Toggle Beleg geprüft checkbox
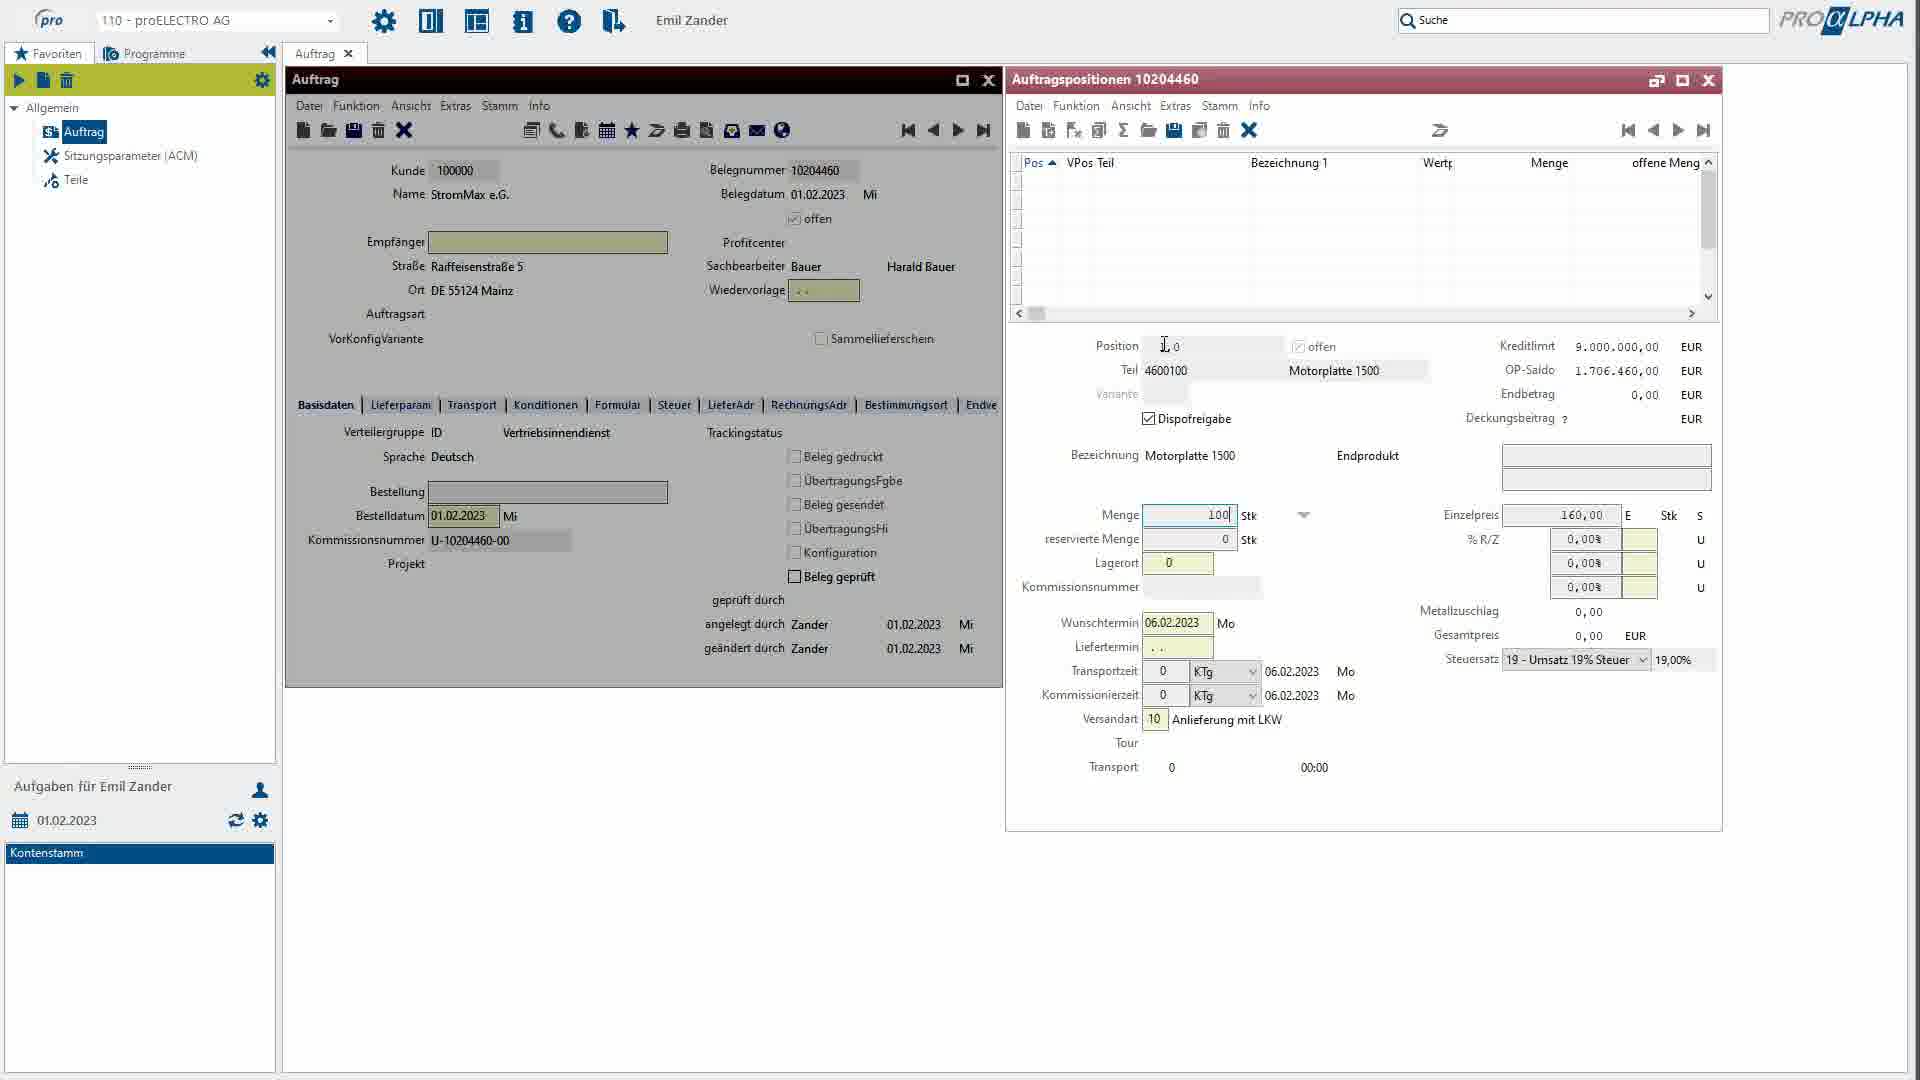1920x1080 pixels. [x=795, y=577]
